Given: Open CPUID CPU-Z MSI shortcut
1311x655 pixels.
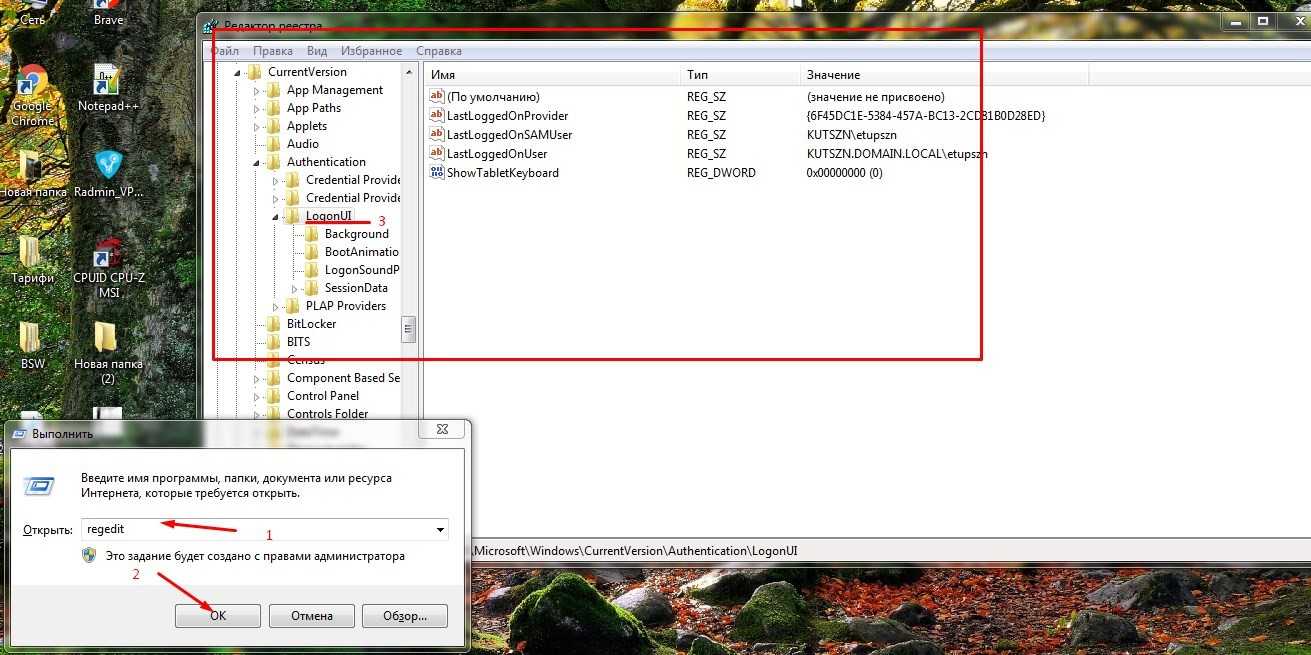Looking at the screenshot, I should coord(108,255).
